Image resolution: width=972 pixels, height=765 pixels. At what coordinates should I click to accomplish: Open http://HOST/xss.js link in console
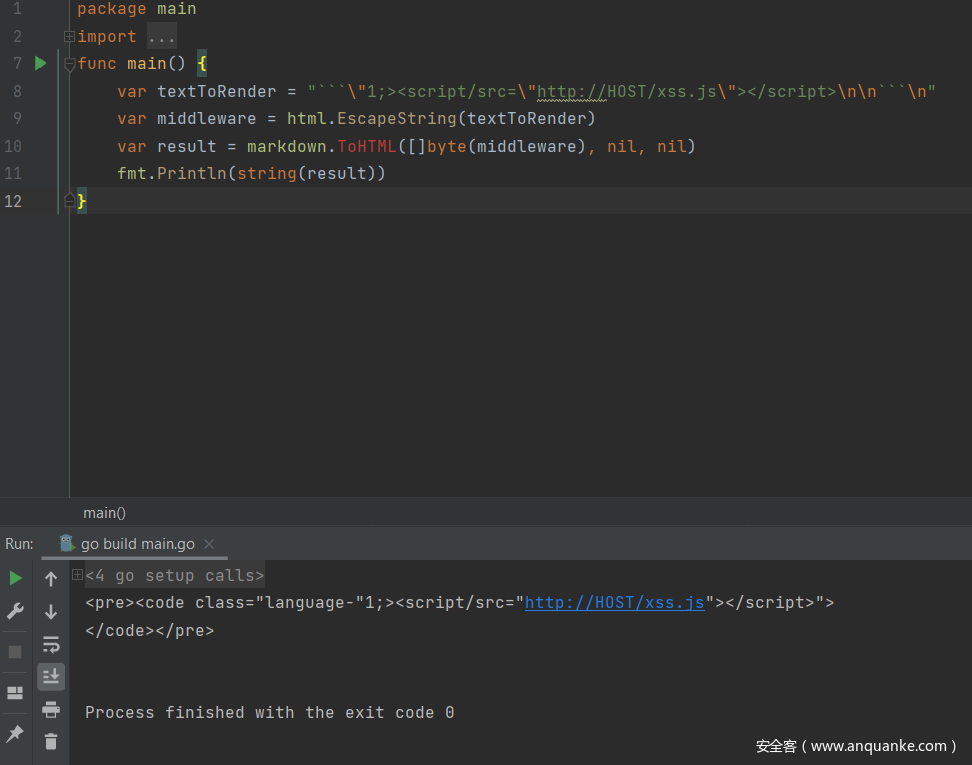pos(614,603)
